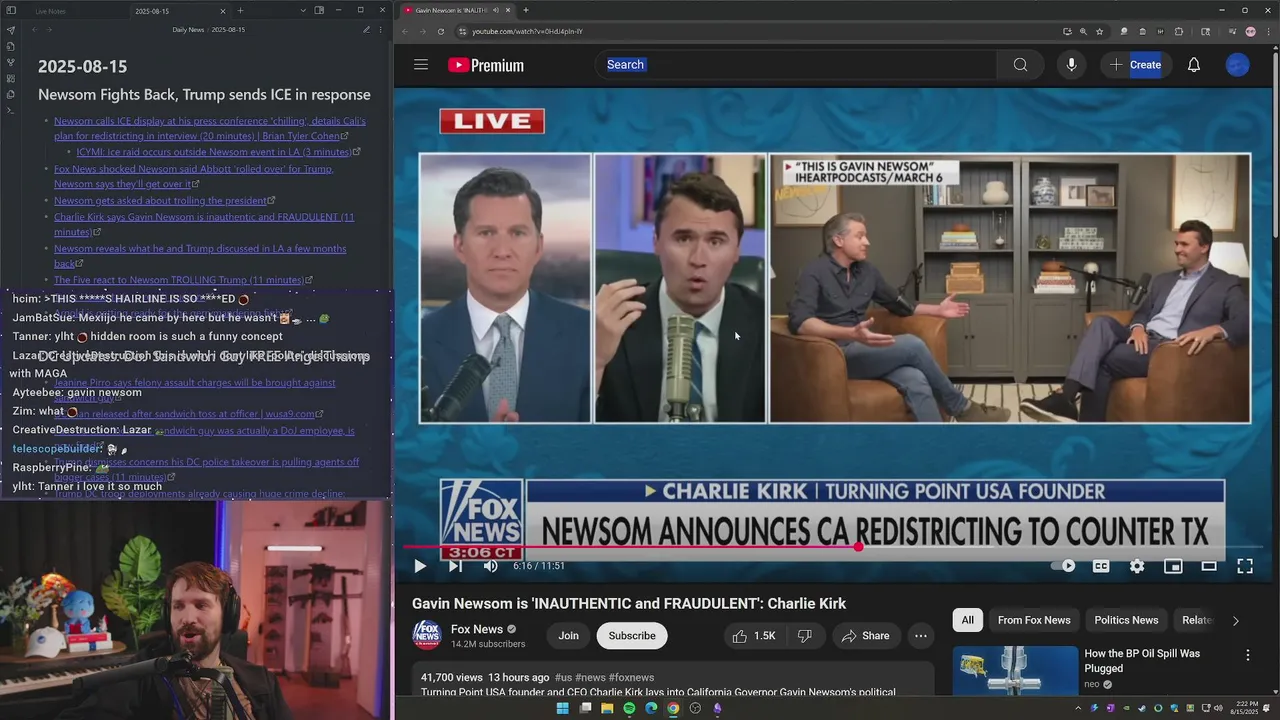Open the Fox News channel name link
This screenshot has height=720, width=1280.
point(477,629)
